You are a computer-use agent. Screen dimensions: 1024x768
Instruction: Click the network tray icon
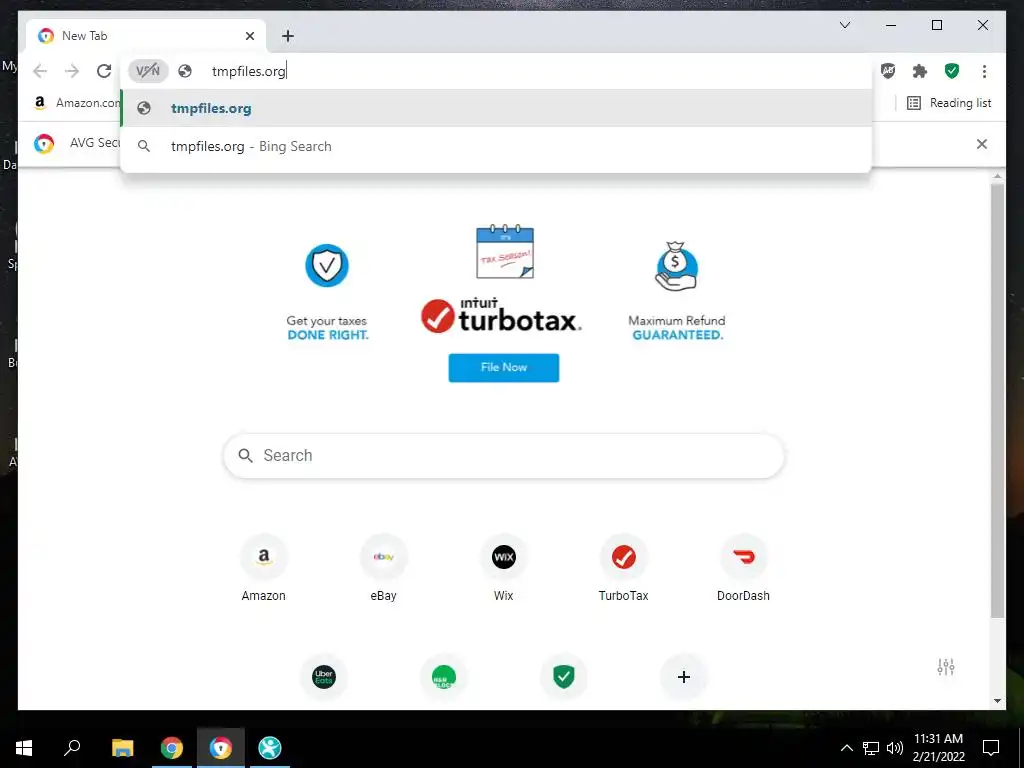pos(871,748)
